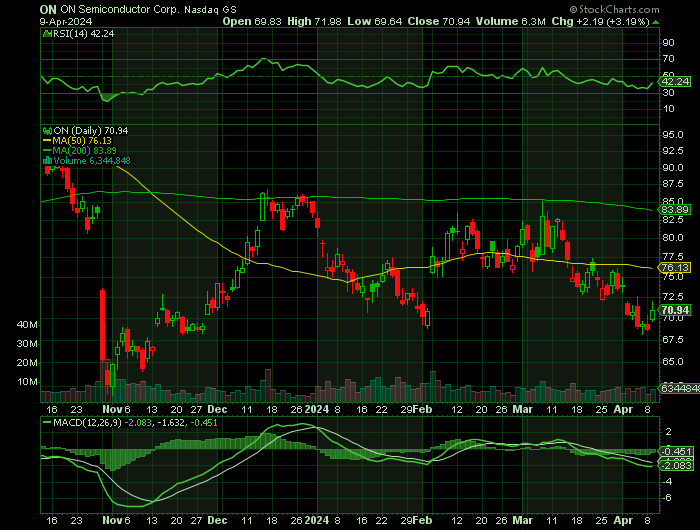Click the 9-Apr-2024 date label
Screen dimensions: 700x530
(x=66, y=21)
